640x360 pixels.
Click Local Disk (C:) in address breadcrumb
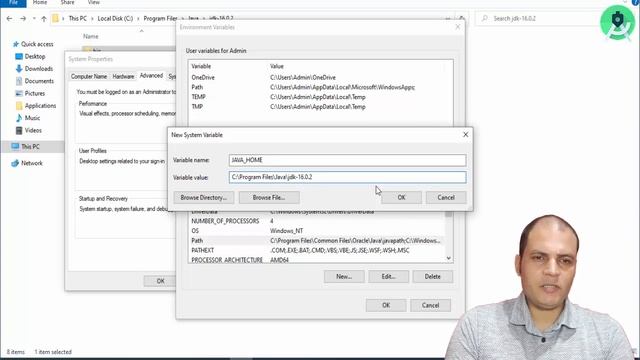(x=115, y=18)
